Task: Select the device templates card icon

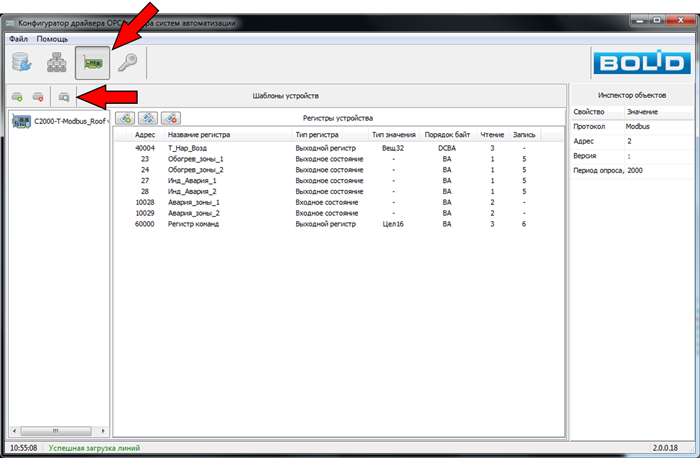Action: pyautogui.click(x=93, y=63)
